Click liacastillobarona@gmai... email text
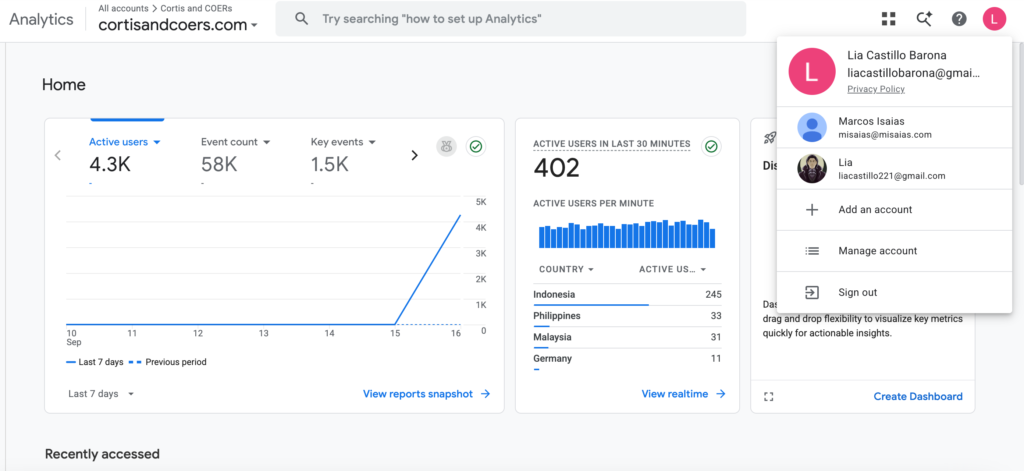Image resolution: width=1024 pixels, height=471 pixels. coord(914,74)
